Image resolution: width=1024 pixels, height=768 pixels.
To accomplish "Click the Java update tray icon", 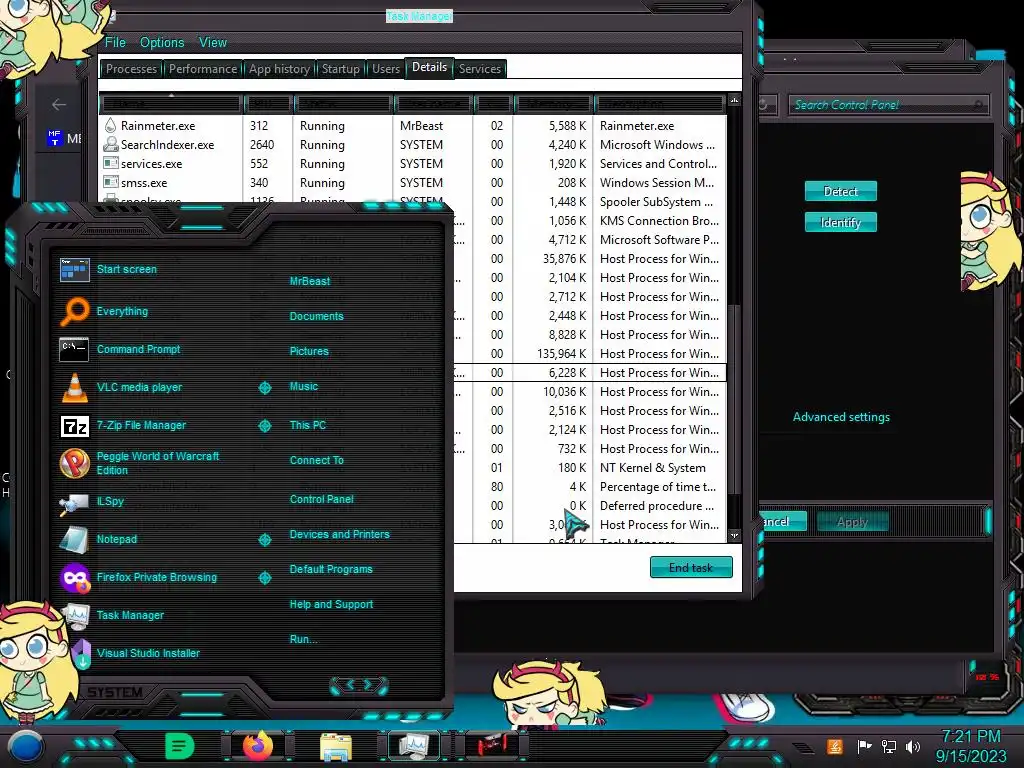I will (835, 746).
